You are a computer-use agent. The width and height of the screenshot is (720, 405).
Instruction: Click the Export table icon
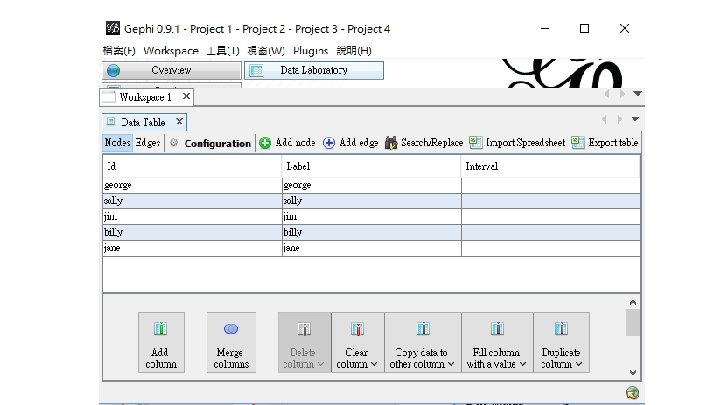click(x=578, y=142)
